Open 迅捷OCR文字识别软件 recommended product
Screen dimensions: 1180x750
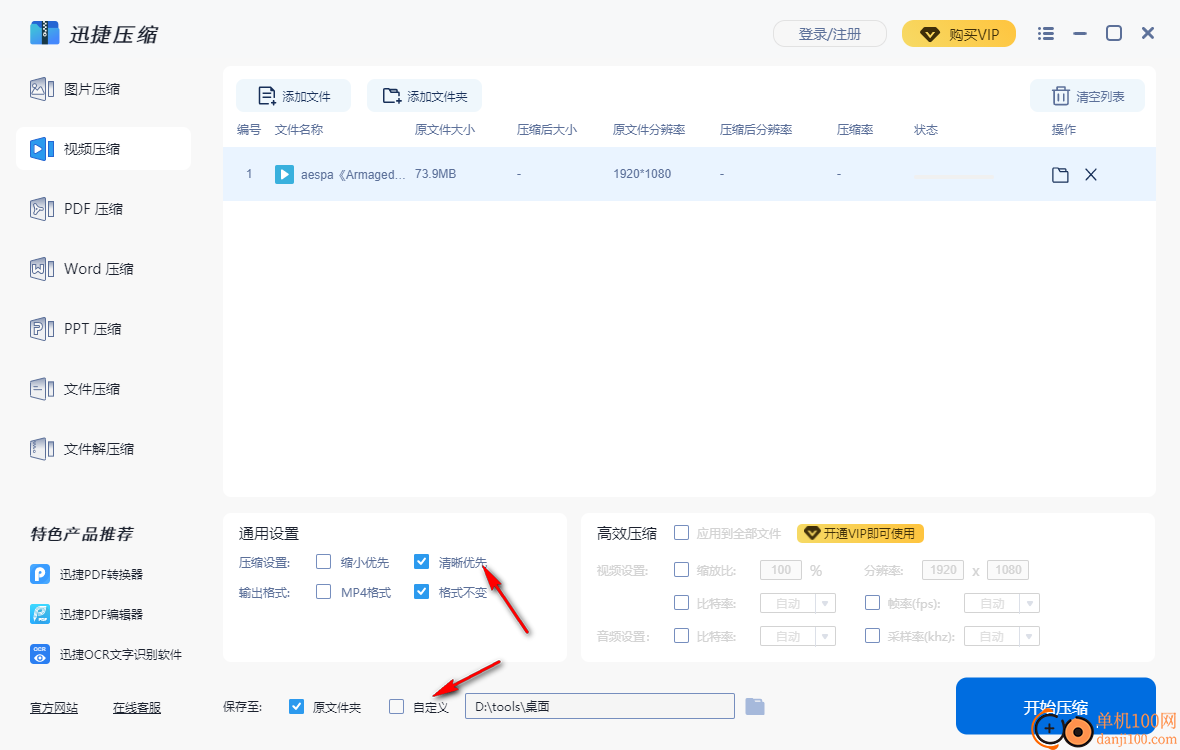tap(106, 654)
